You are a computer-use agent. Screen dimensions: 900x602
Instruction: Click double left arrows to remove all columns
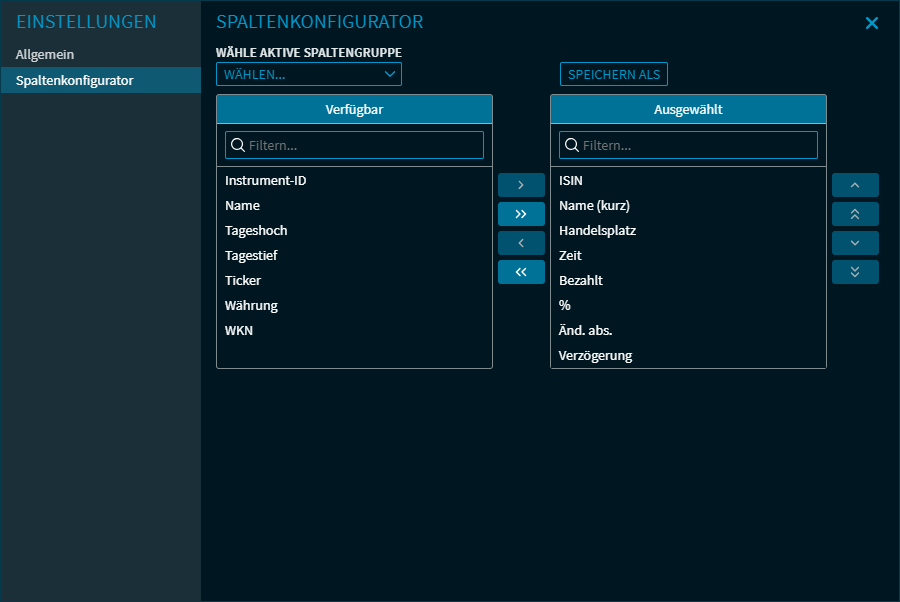[521, 272]
